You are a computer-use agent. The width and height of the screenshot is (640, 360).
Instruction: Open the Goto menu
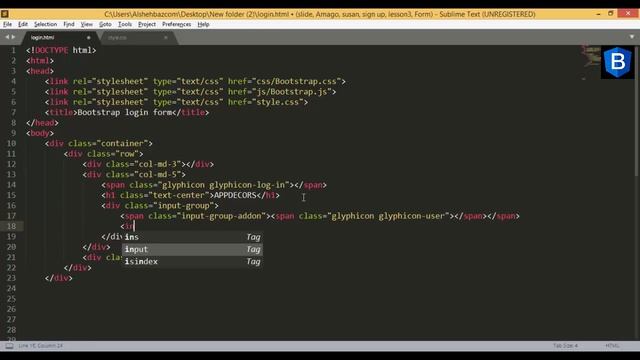pyautogui.click(x=105, y=24)
